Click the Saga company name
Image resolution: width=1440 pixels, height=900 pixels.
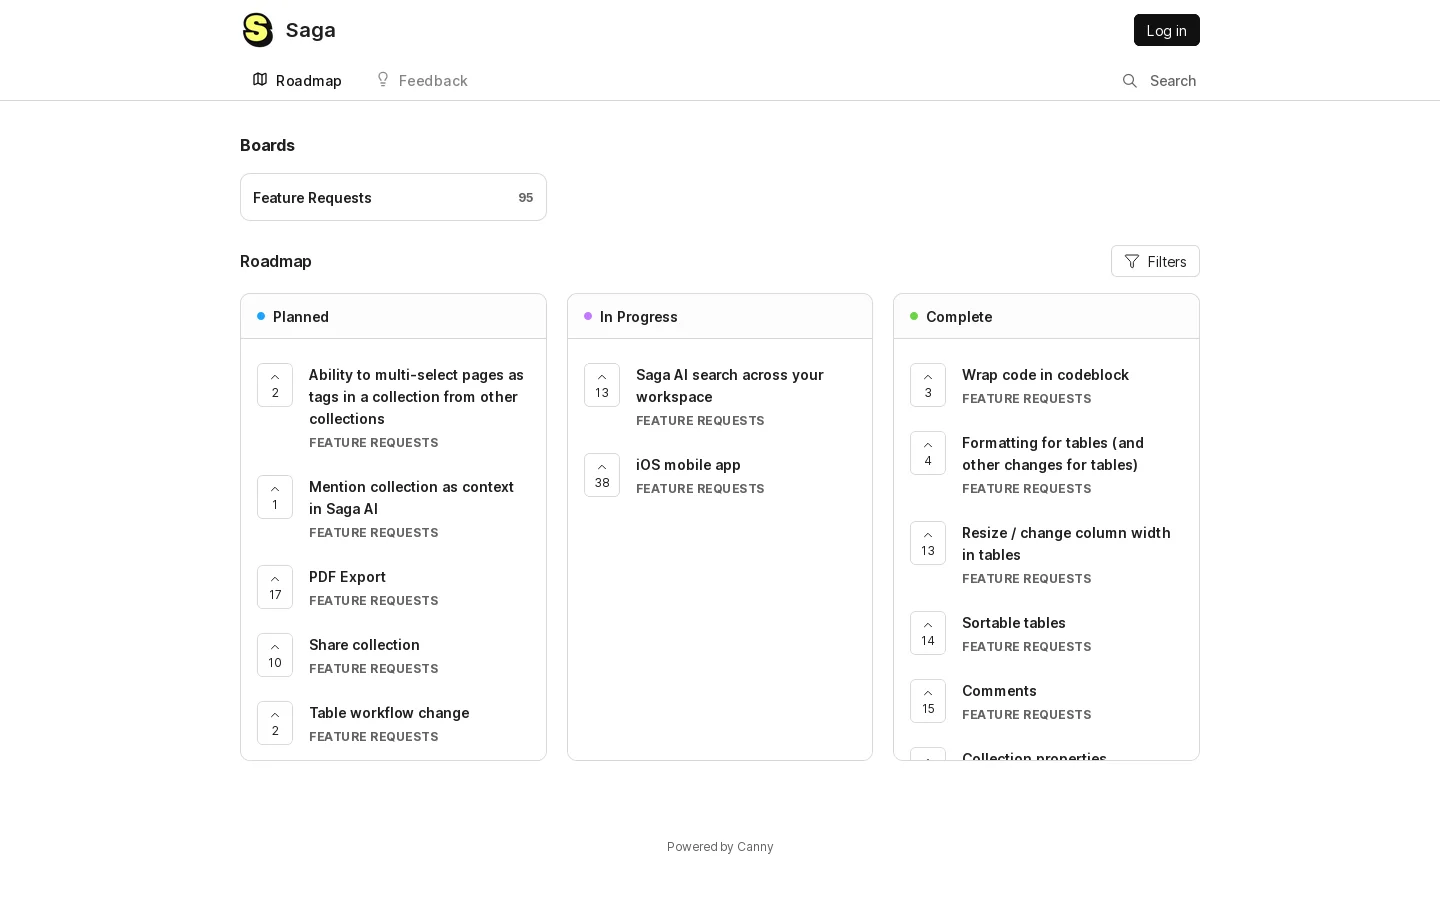click(311, 30)
